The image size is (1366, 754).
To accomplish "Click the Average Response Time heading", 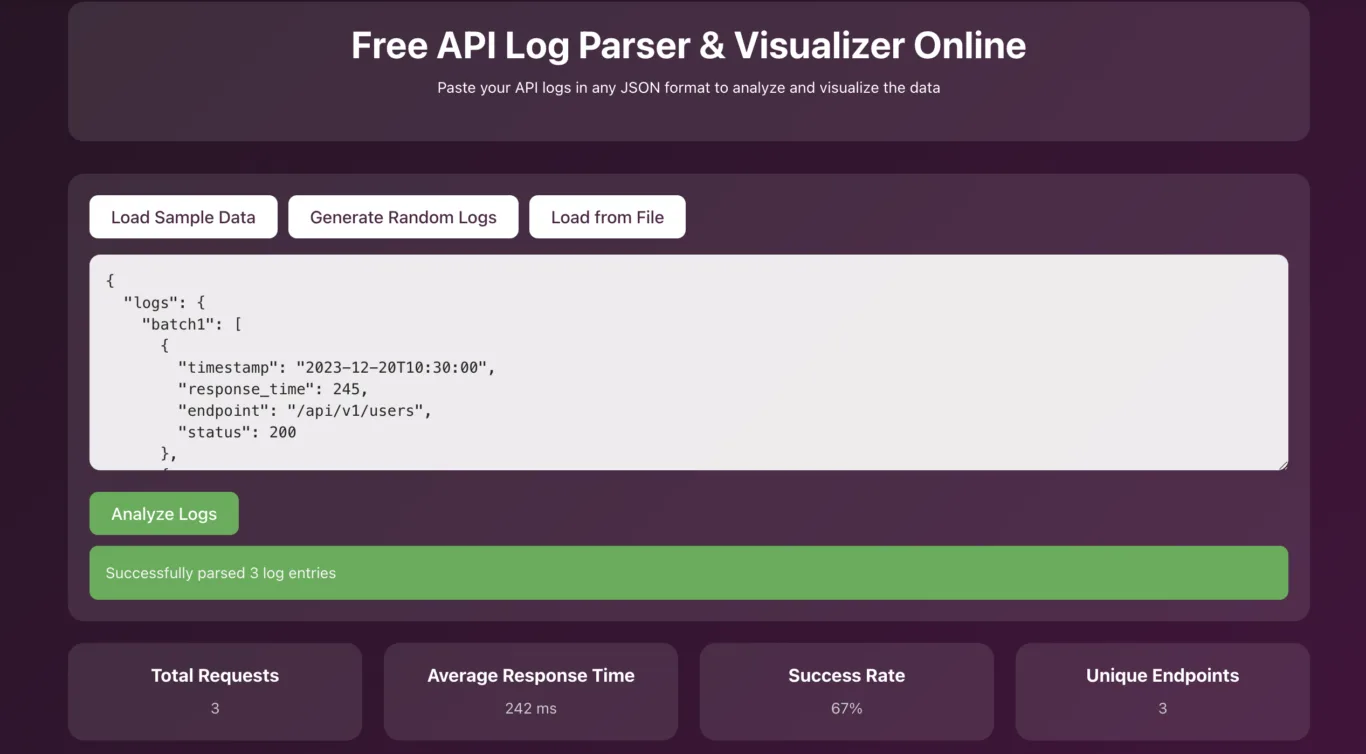I will [531, 676].
